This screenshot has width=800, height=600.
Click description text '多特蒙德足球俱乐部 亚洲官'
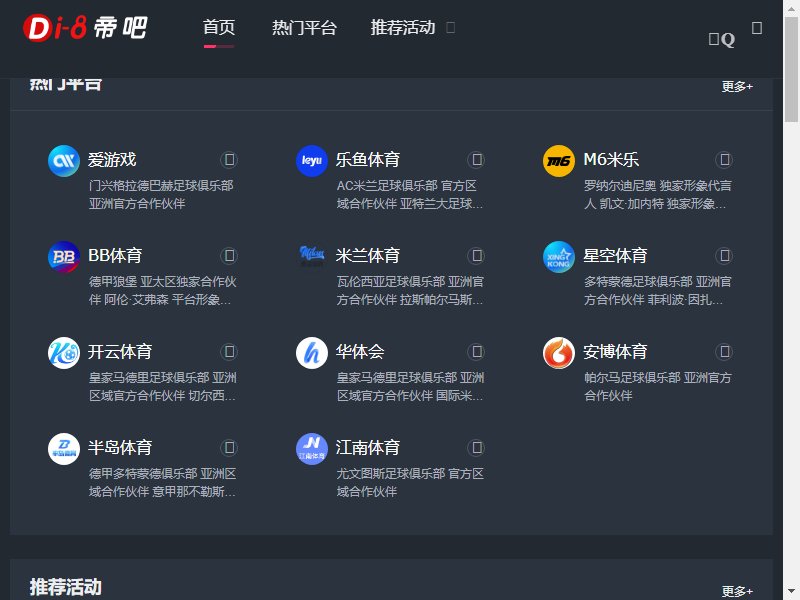click(658, 282)
